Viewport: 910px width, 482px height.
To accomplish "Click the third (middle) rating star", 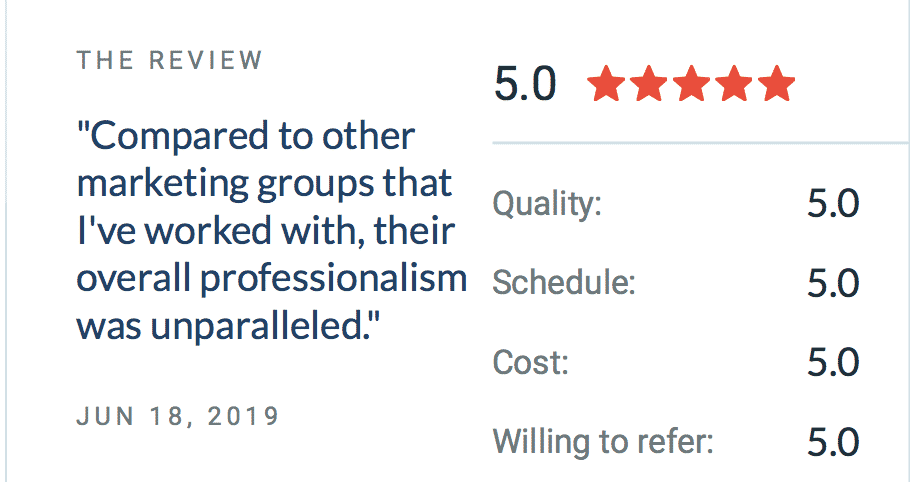I will [x=691, y=84].
